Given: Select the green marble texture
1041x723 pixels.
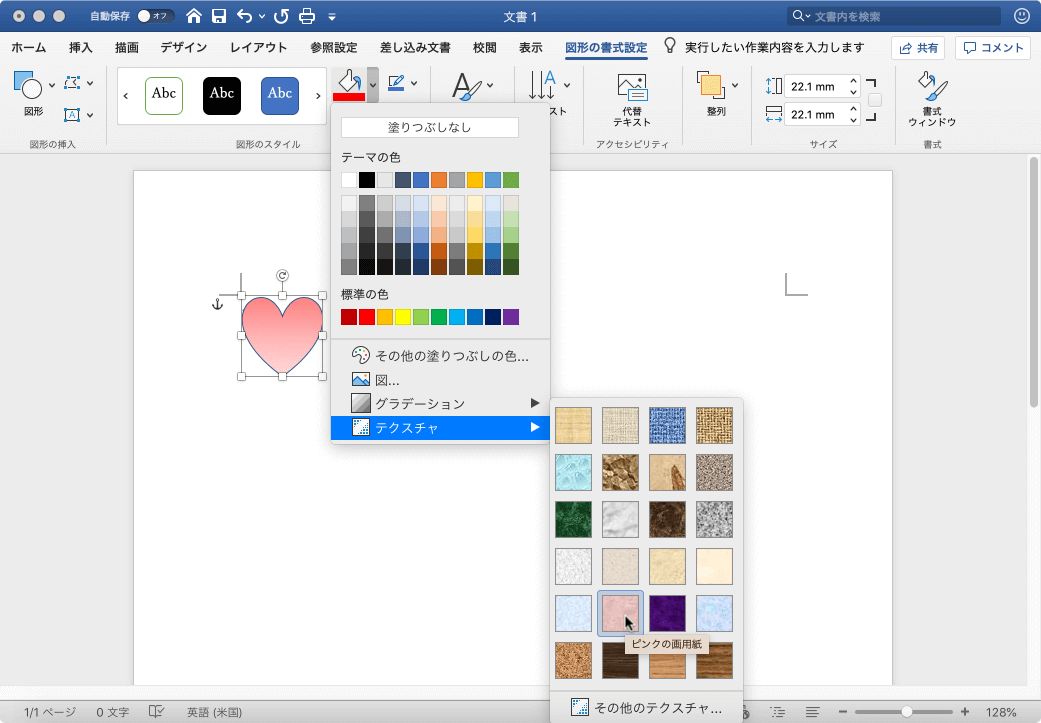Looking at the screenshot, I should (x=573, y=519).
